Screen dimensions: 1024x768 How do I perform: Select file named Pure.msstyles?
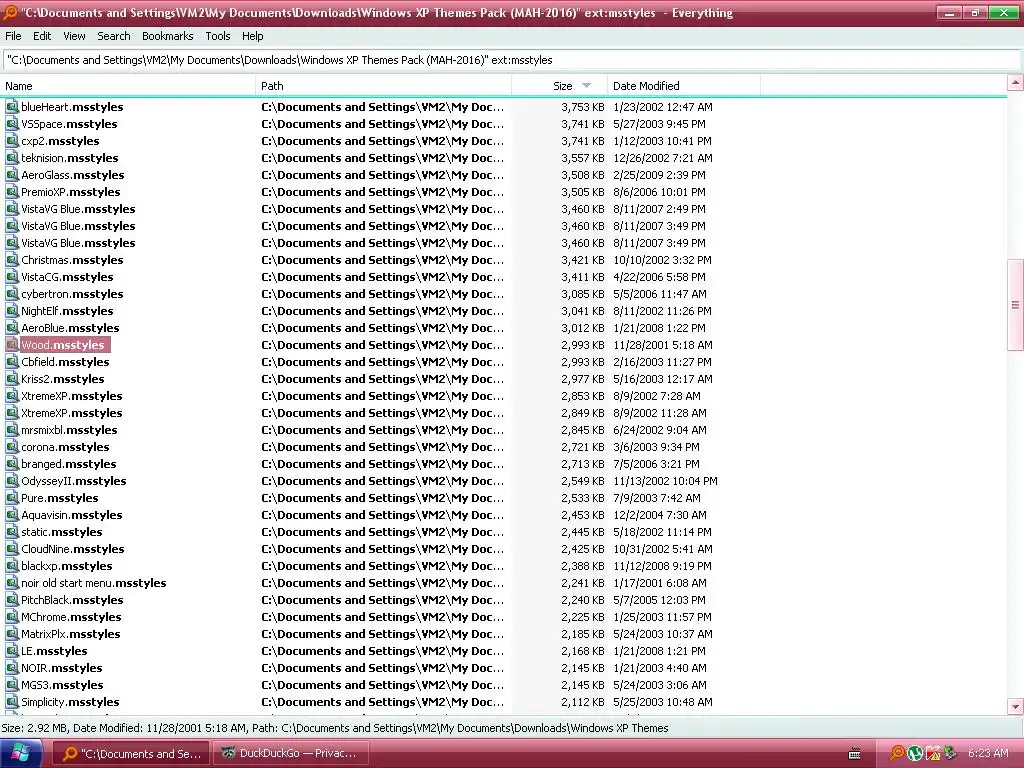(x=59, y=498)
